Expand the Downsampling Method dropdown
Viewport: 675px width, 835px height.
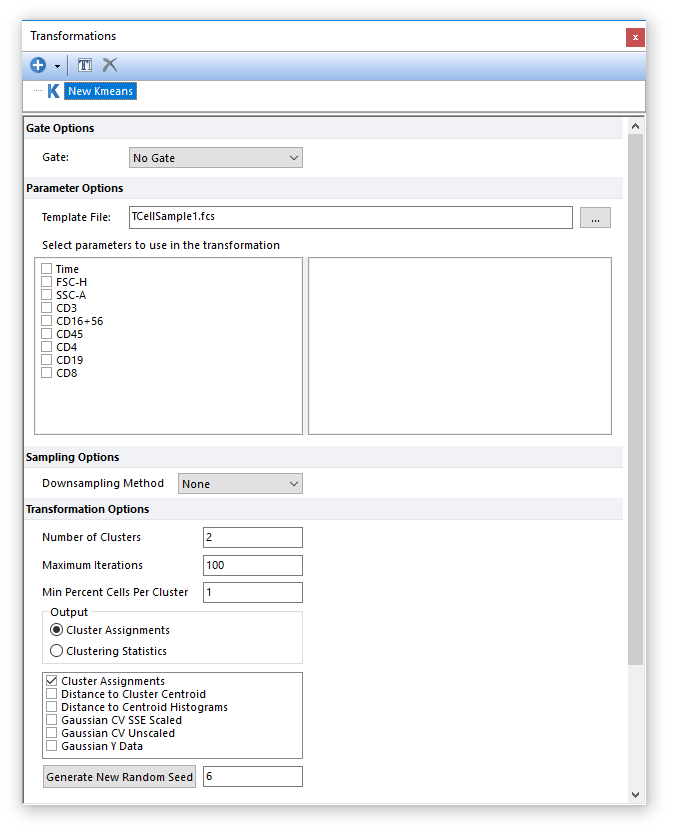click(x=240, y=484)
